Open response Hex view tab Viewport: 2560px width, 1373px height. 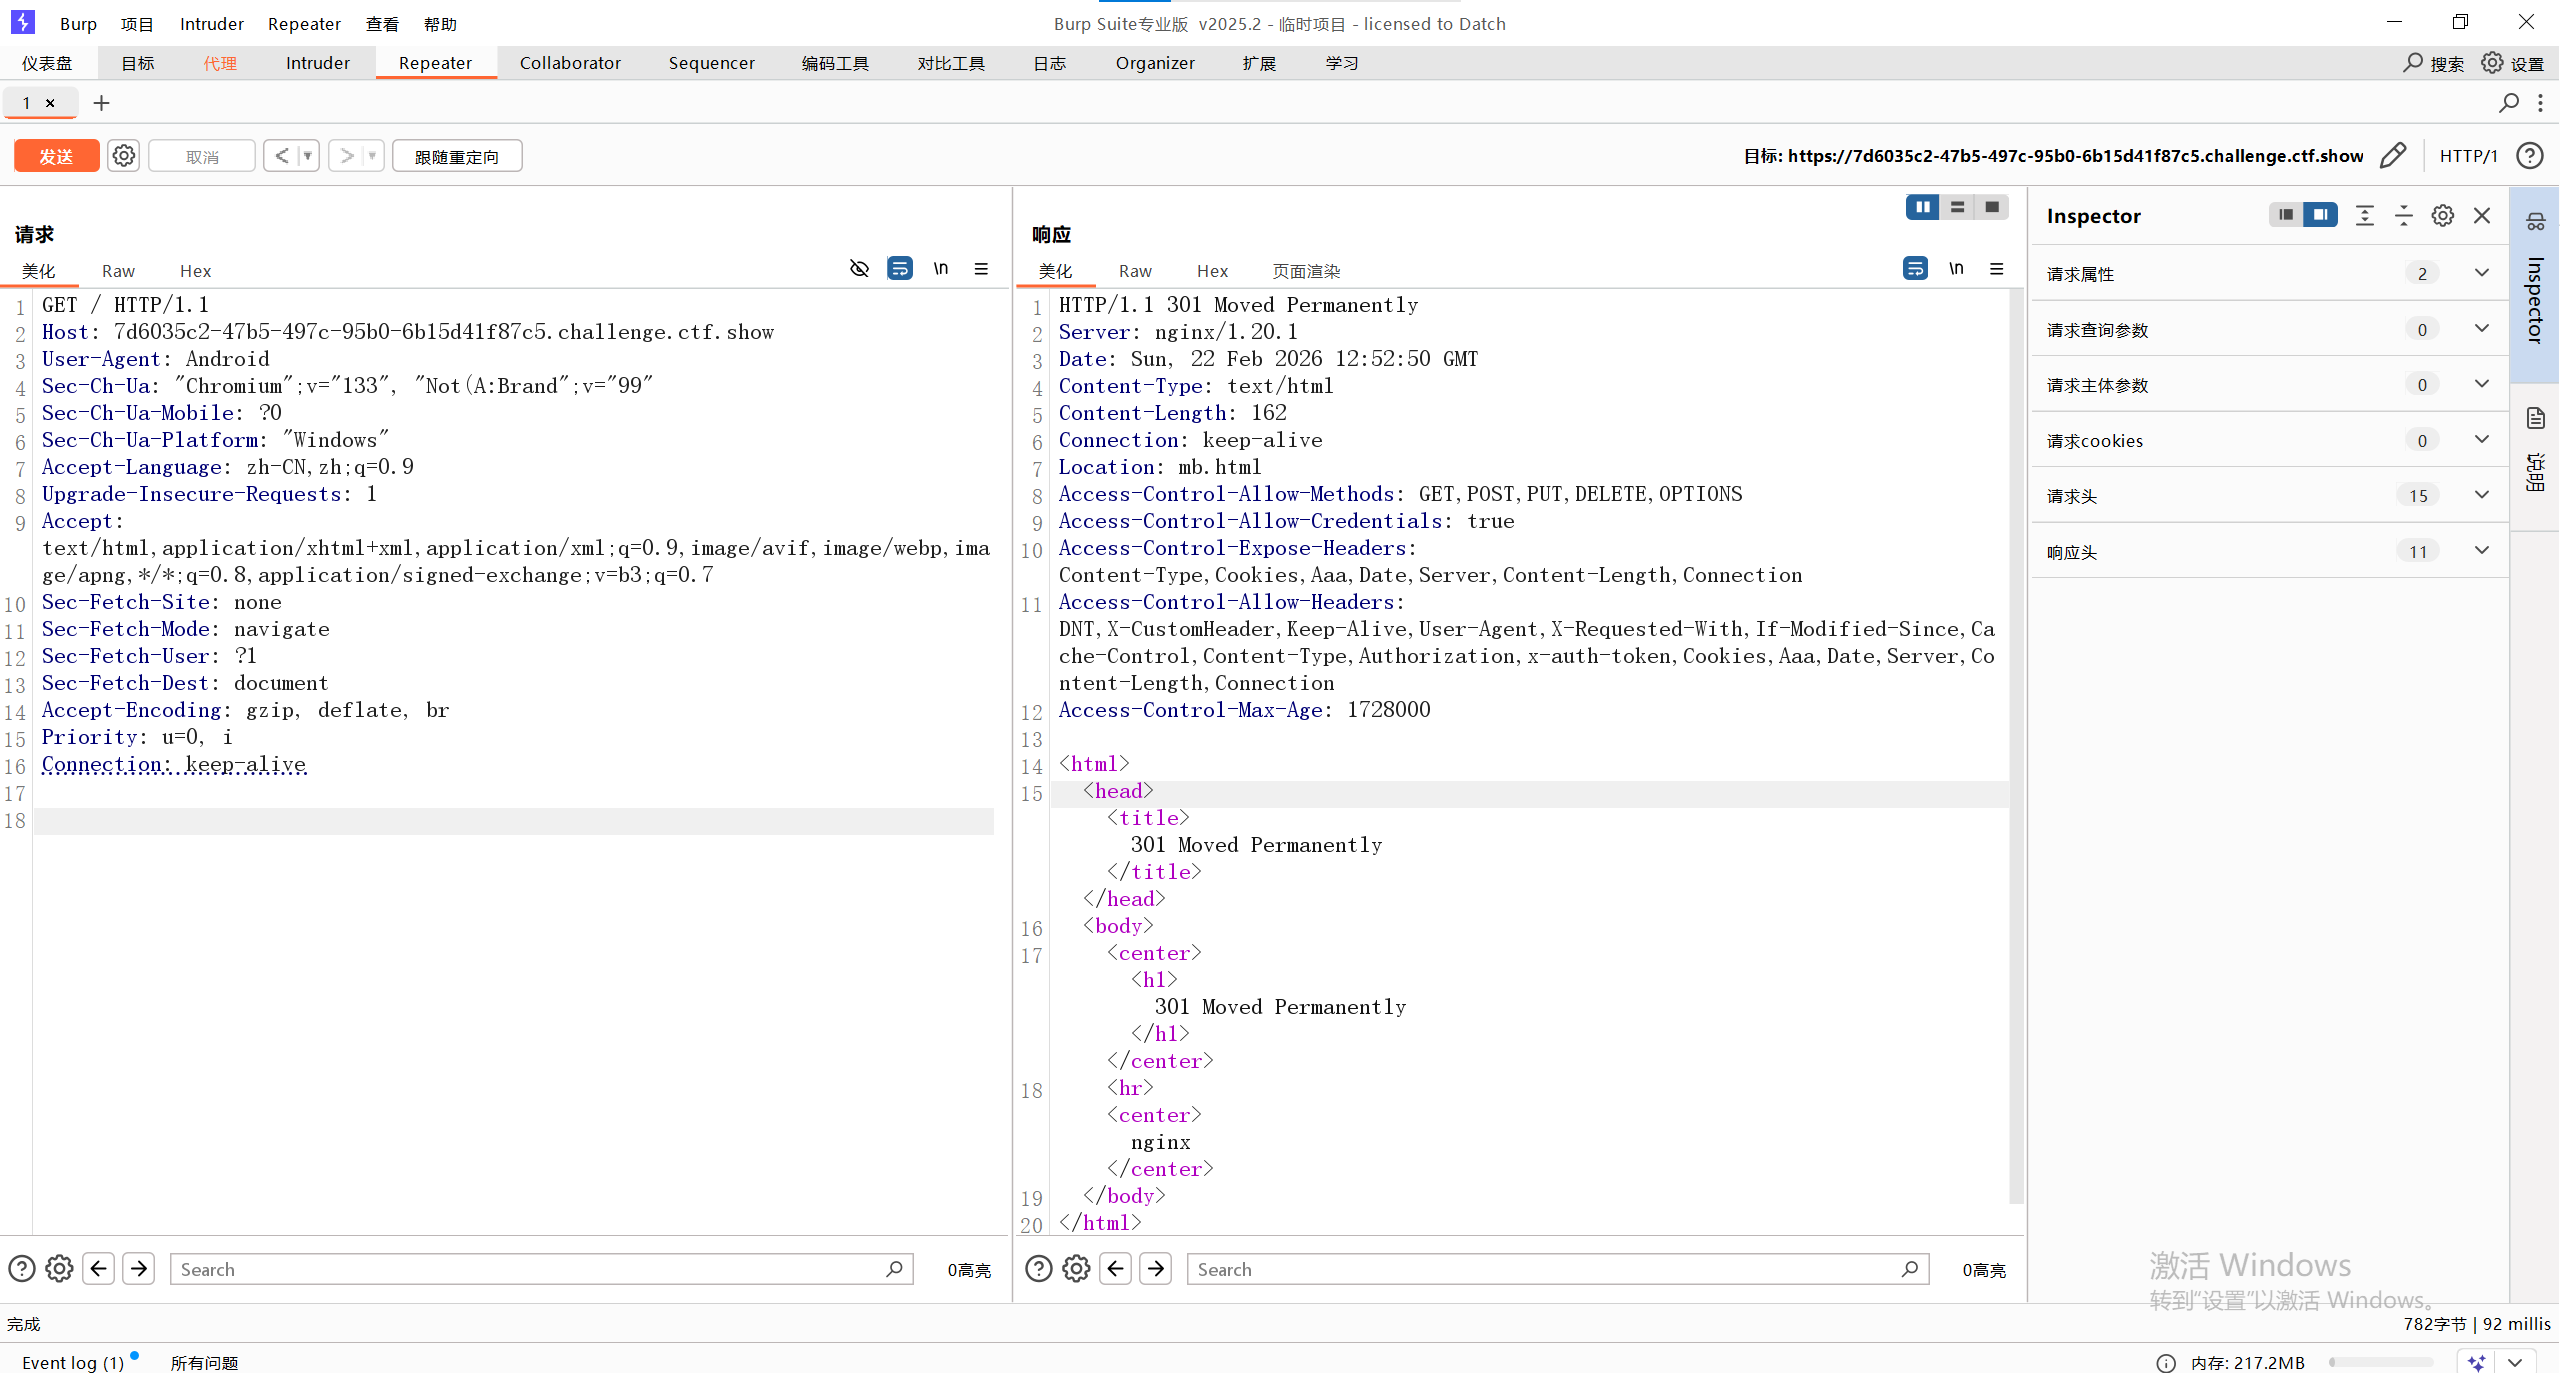click(1212, 271)
